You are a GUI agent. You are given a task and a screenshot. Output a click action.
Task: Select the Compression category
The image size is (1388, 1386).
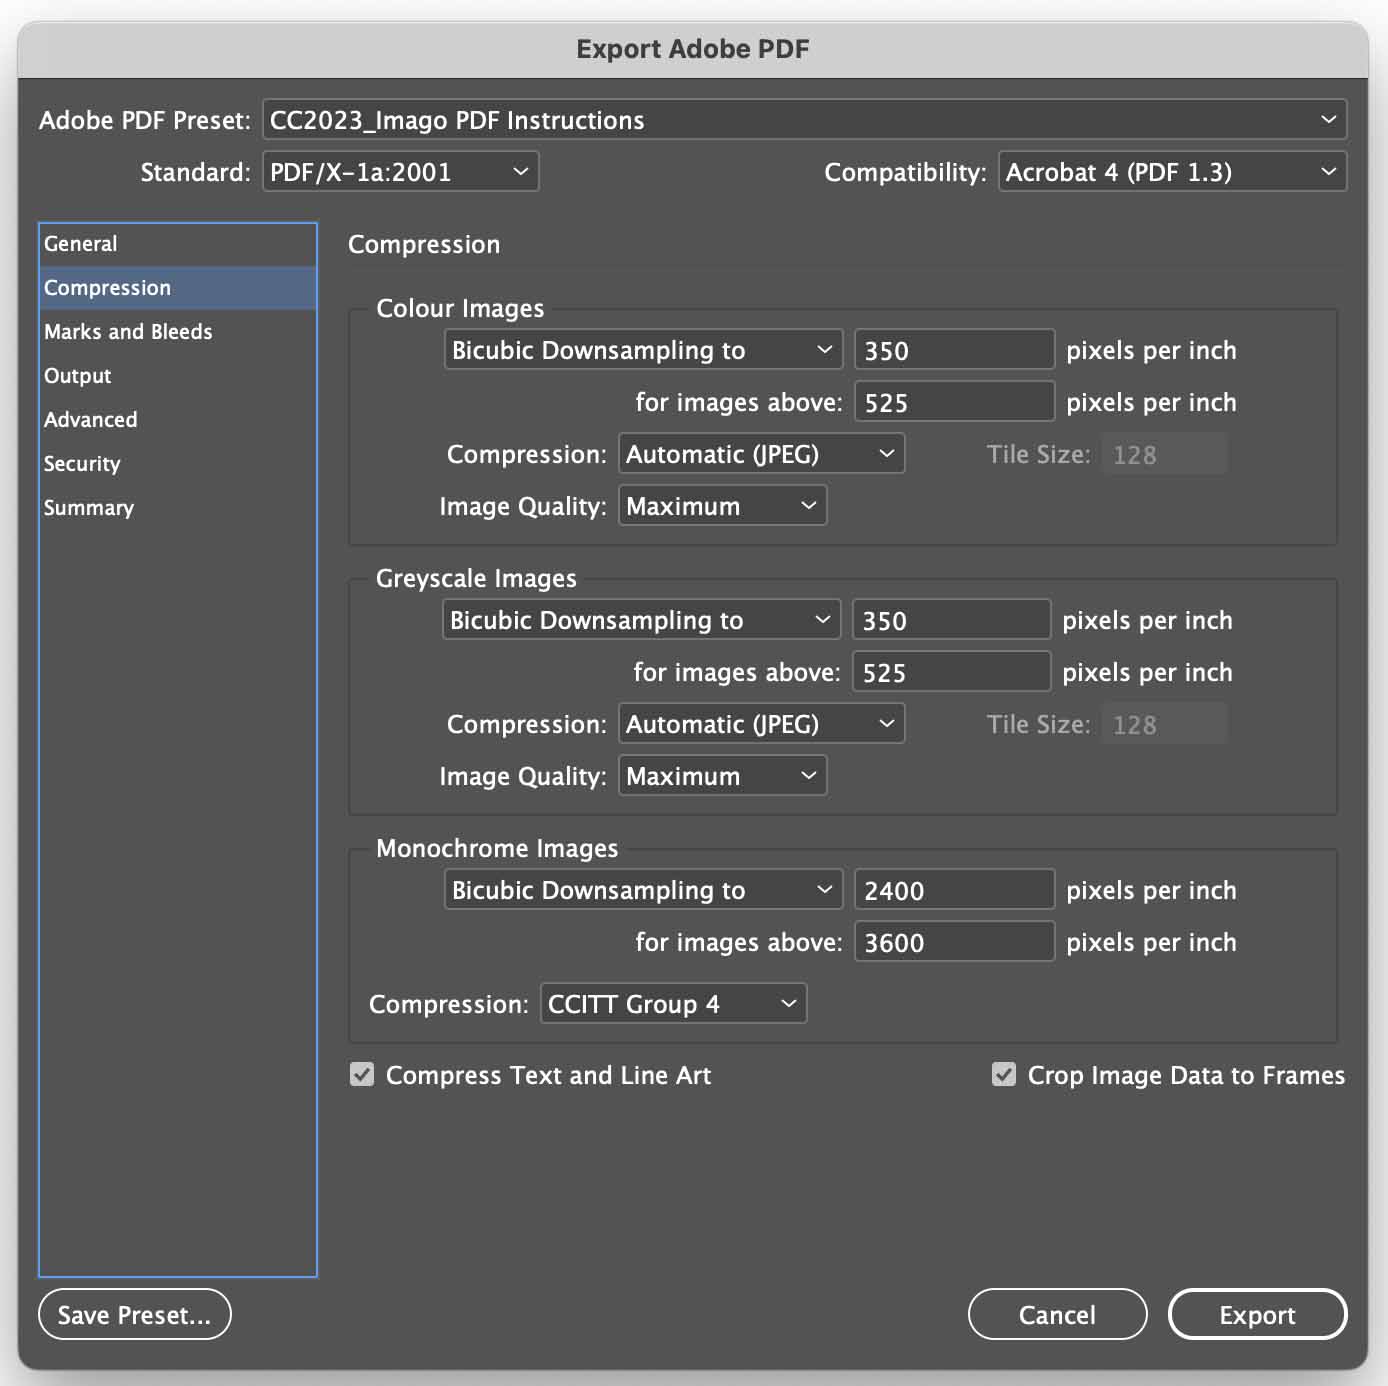(x=178, y=288)
